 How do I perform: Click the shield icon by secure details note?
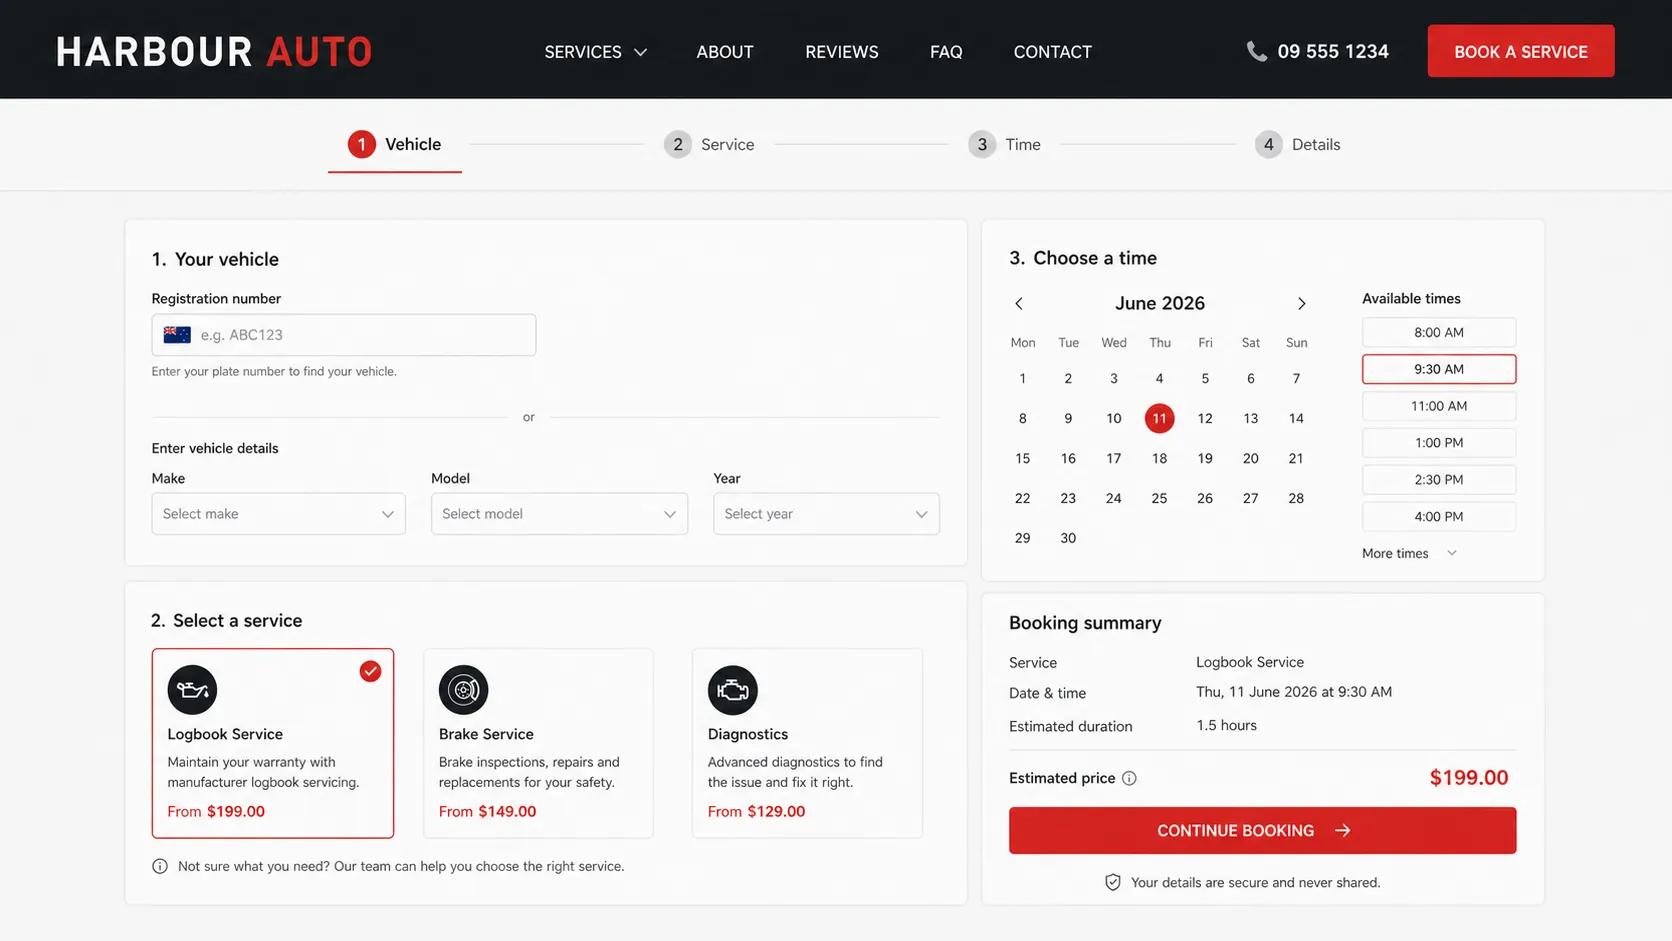1112,882
